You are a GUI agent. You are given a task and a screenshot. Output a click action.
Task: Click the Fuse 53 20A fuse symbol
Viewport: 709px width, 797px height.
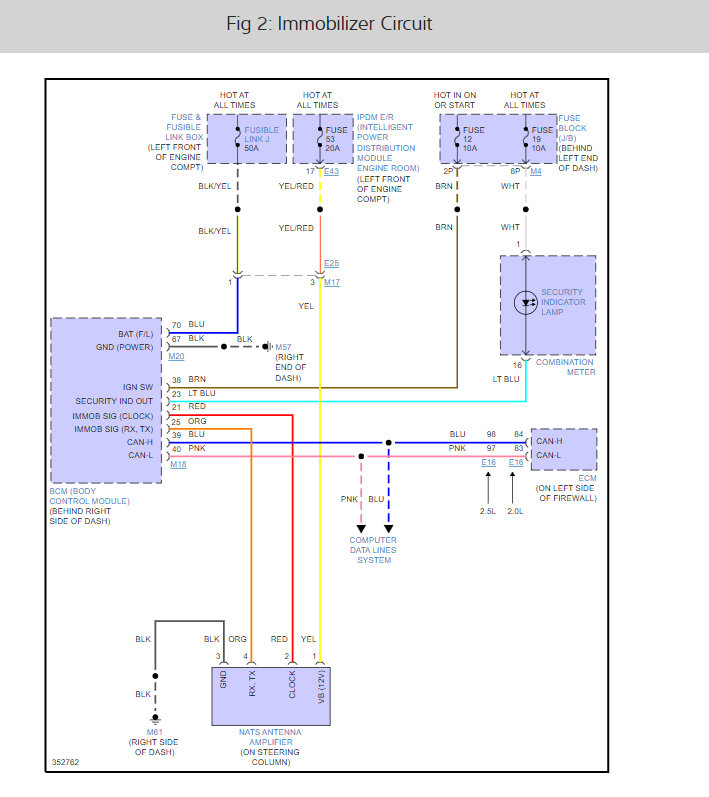[x=320, y=138]
